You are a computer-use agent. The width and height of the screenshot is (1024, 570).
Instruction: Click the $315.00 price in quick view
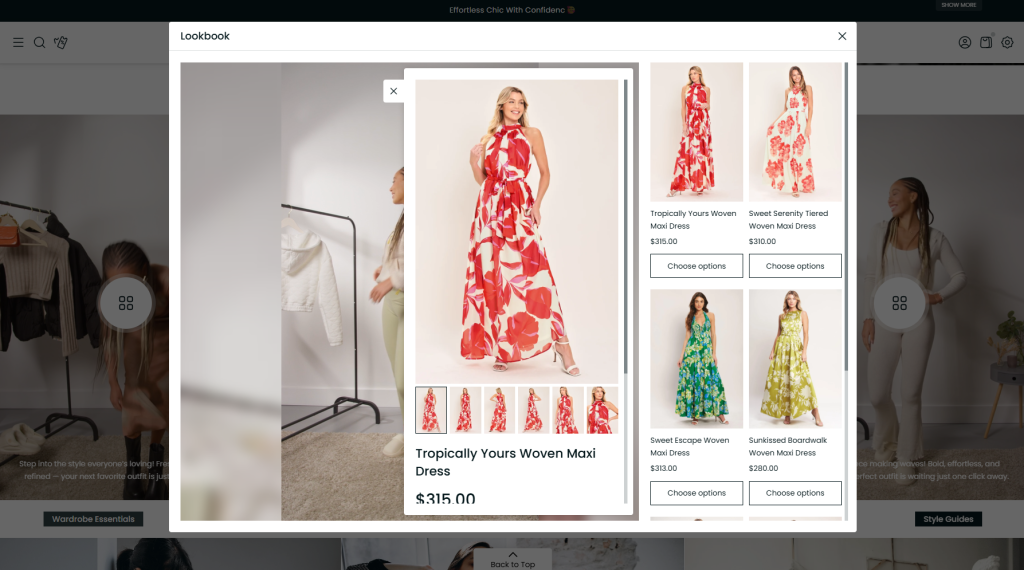pos(445,499)
